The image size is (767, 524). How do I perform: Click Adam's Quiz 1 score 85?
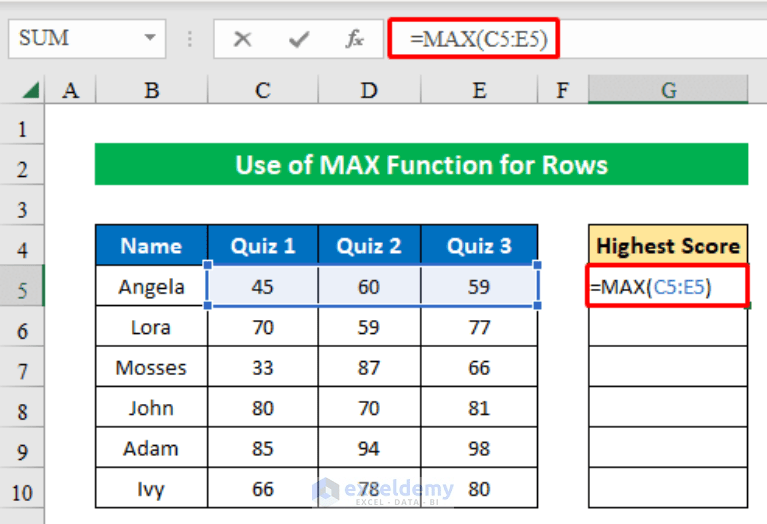point(263,448)
